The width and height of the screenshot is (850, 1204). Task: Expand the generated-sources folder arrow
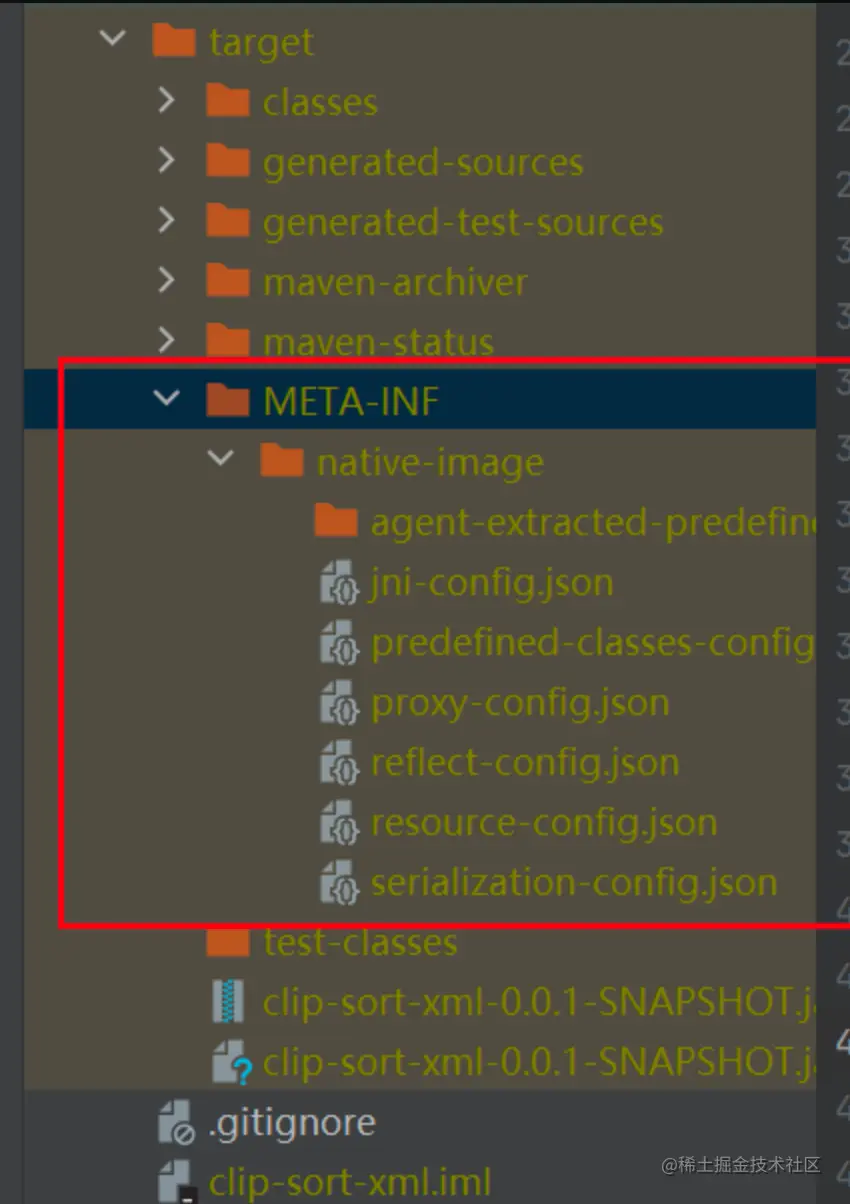(x=167, y=160)
